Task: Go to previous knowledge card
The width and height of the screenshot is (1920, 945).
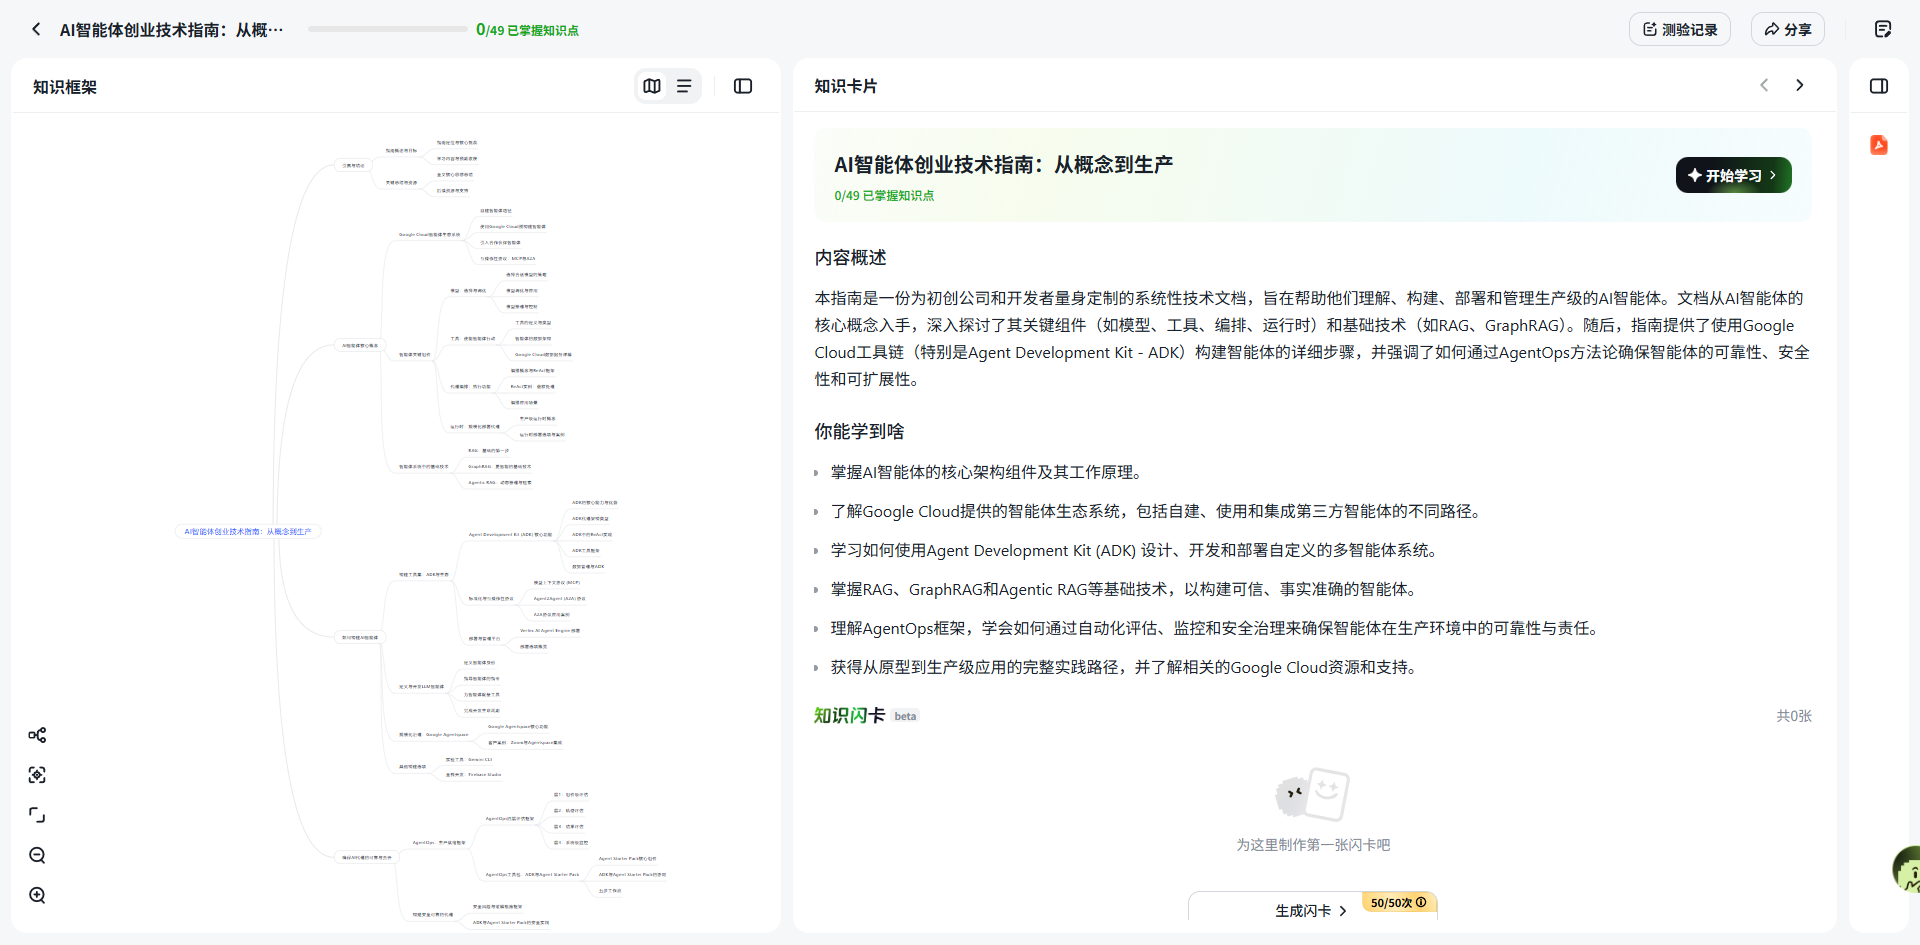Action: click(x=1764, y=85)
